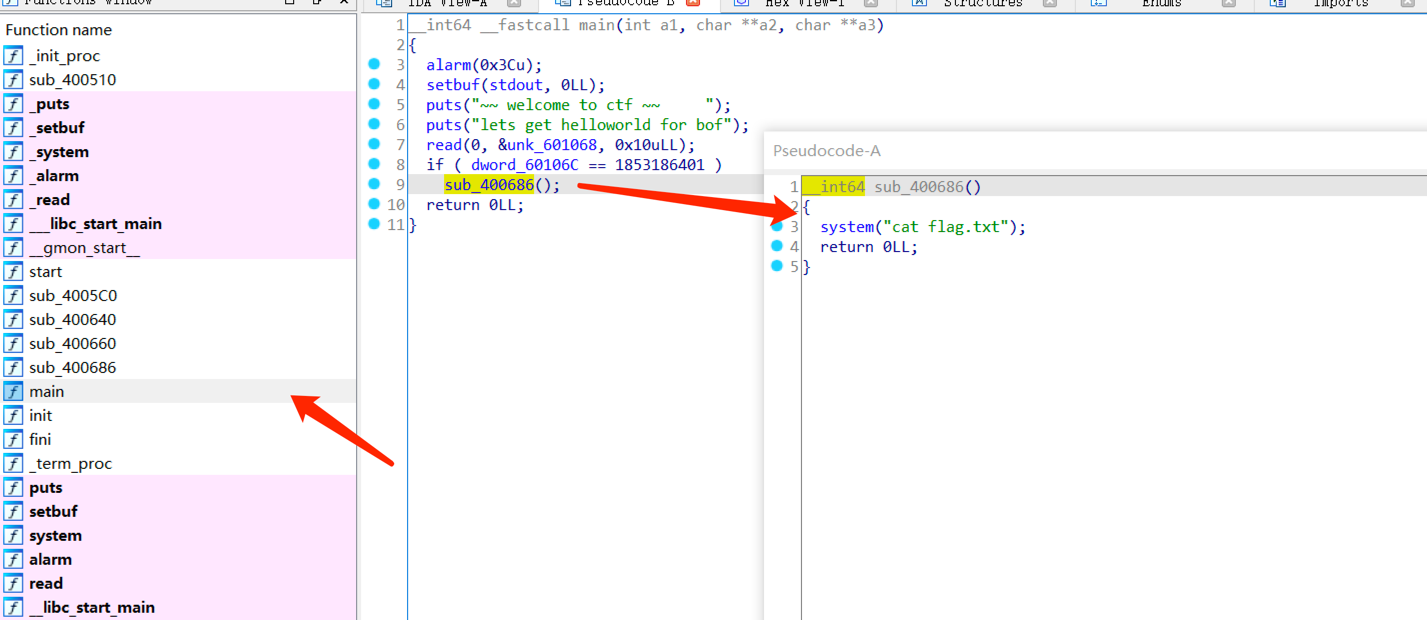
Task: Close the Pseudocode-B tab with red X
Action: (692, 4)
